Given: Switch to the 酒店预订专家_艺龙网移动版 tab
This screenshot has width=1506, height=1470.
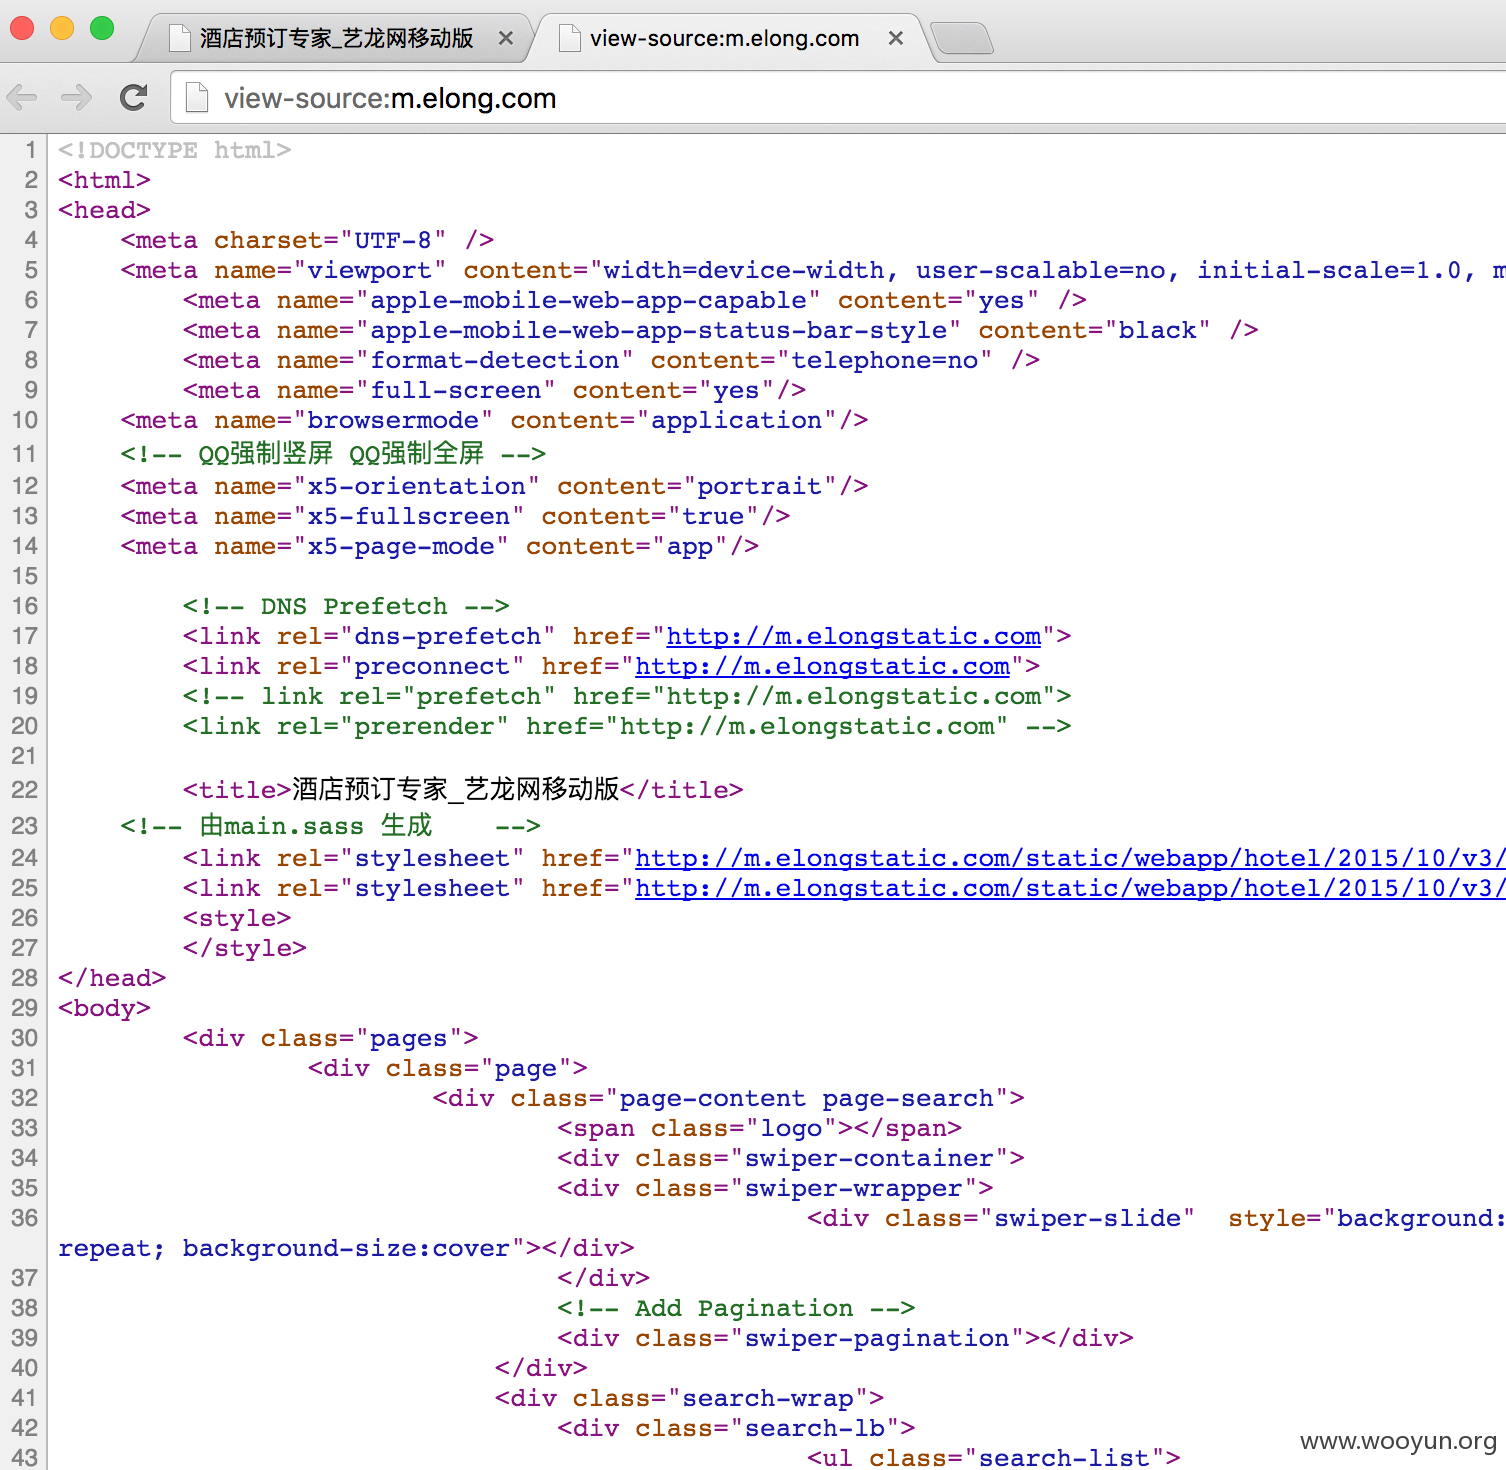Looking at the screenshot, I should 336,38.
